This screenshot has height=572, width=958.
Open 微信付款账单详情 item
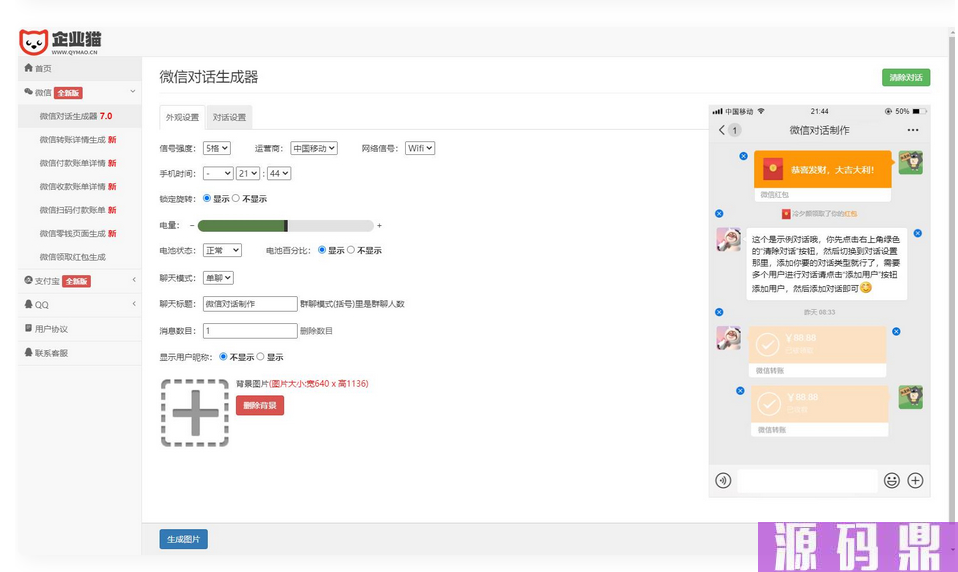pos(78,163)
